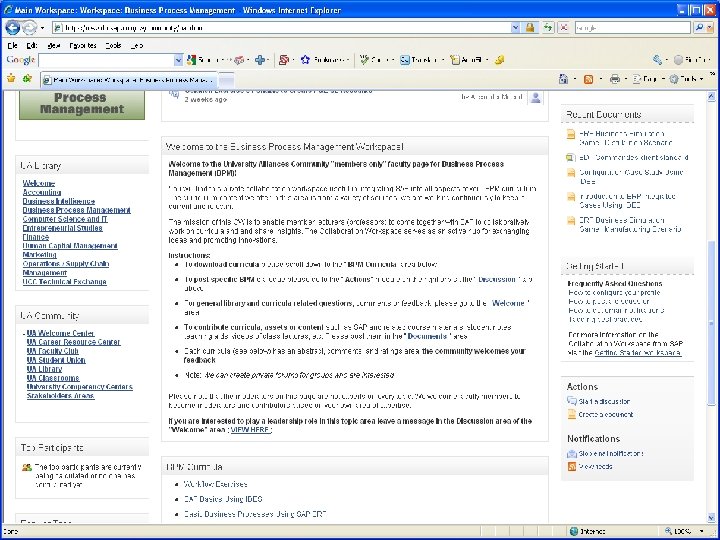Open Business Intelligence link in UA Library

click(59, 201)
